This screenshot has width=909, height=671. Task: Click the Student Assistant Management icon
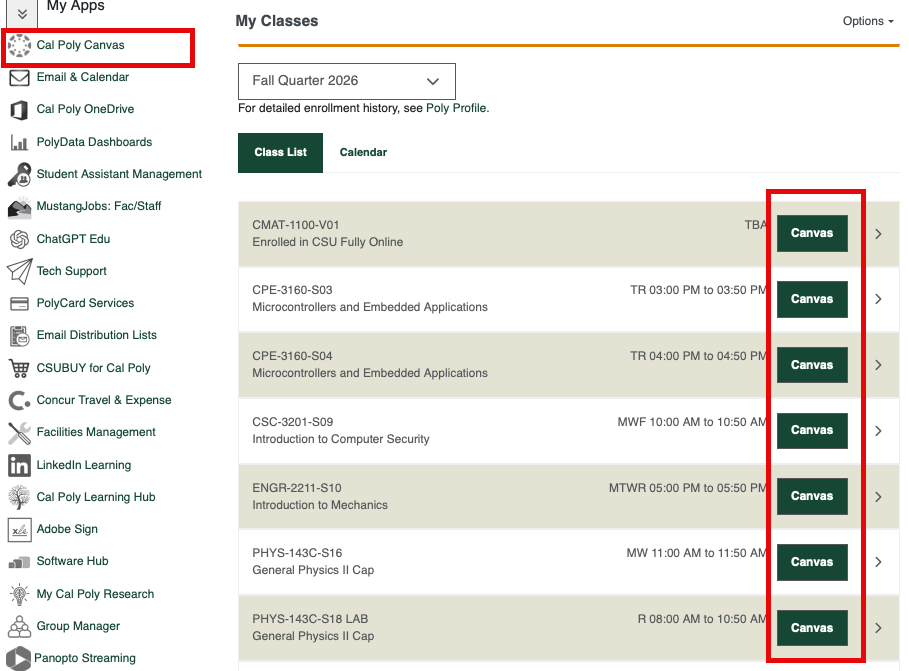[x=19, y=175]
